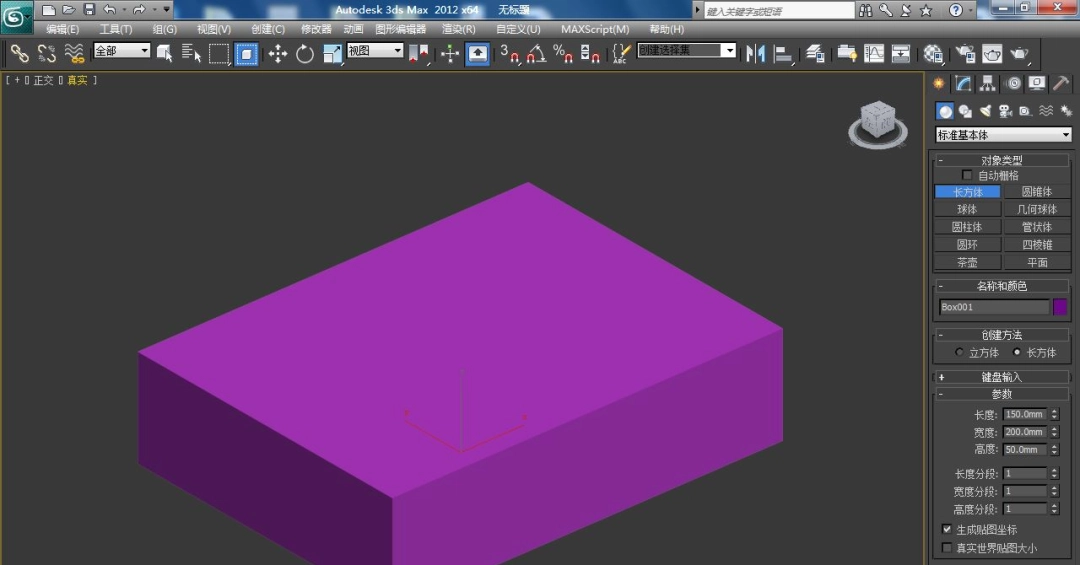Image resolution: width=1080 pixels, height=565 pixels.
Task: Activate the Select Object tool
Action: click(165, 53)
